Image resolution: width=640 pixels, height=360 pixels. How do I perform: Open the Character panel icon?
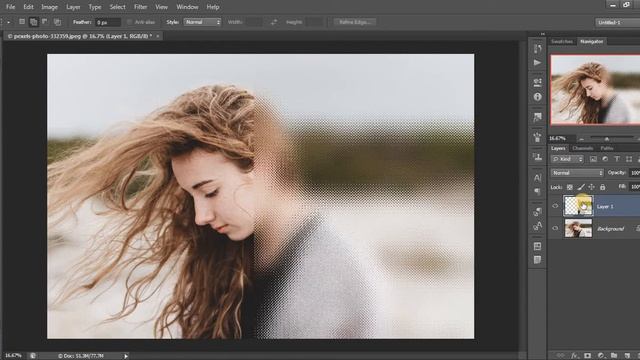click(x=537, y=178)
